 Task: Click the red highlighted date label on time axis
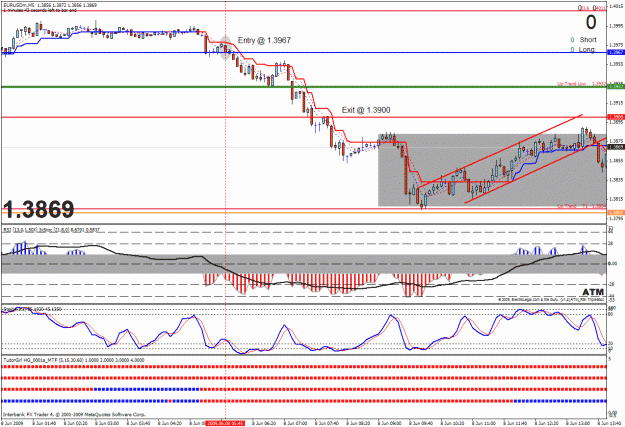224,423
